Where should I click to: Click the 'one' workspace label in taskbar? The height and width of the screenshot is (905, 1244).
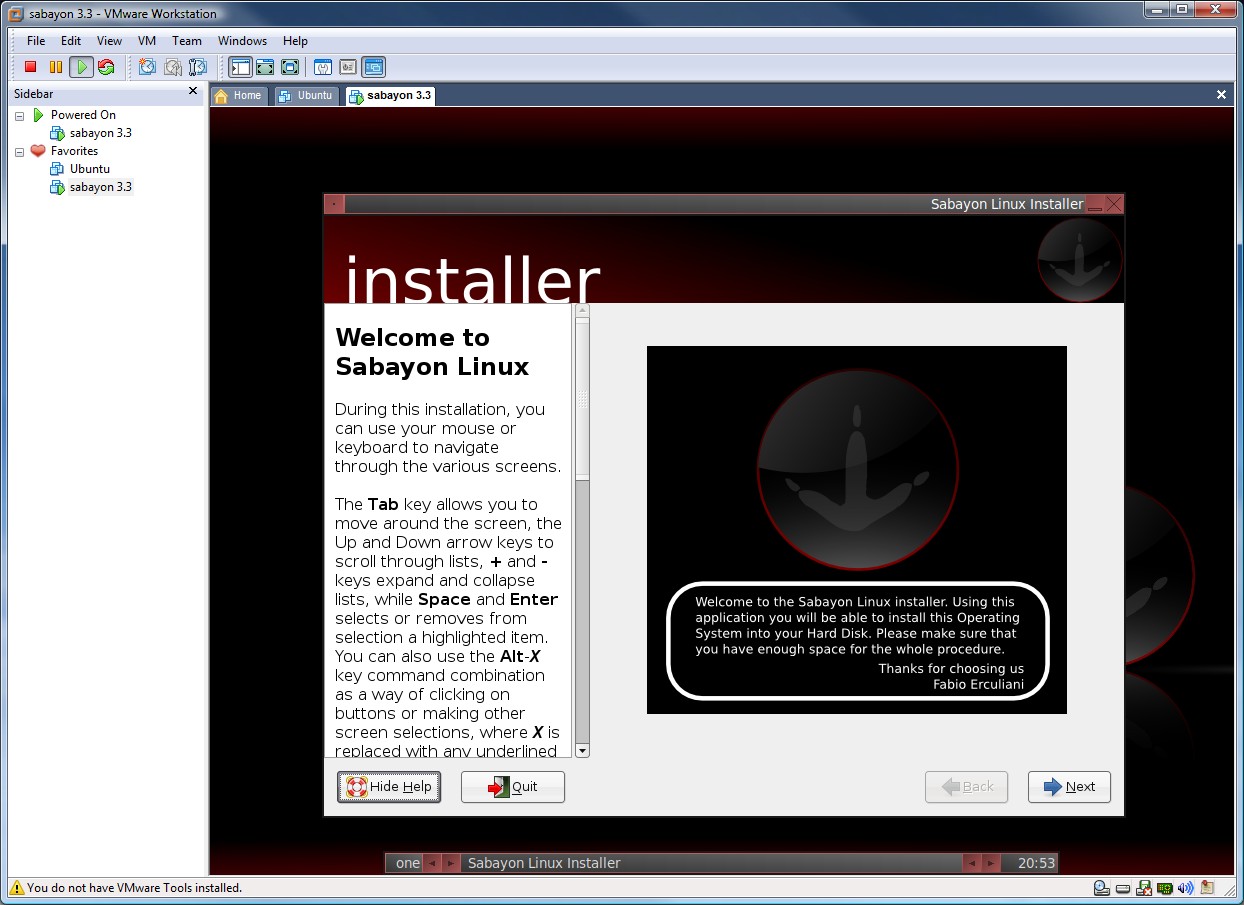(x=408, y=863)
